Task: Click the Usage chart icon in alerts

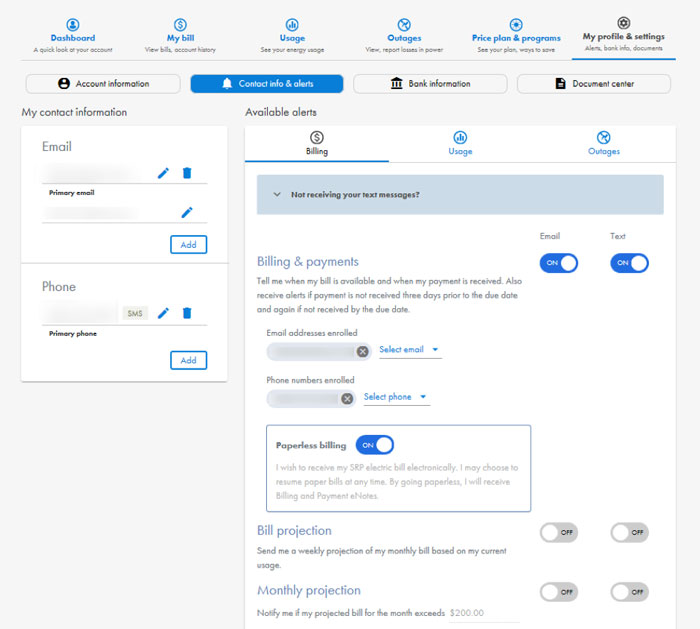Action: click(460, 137)
